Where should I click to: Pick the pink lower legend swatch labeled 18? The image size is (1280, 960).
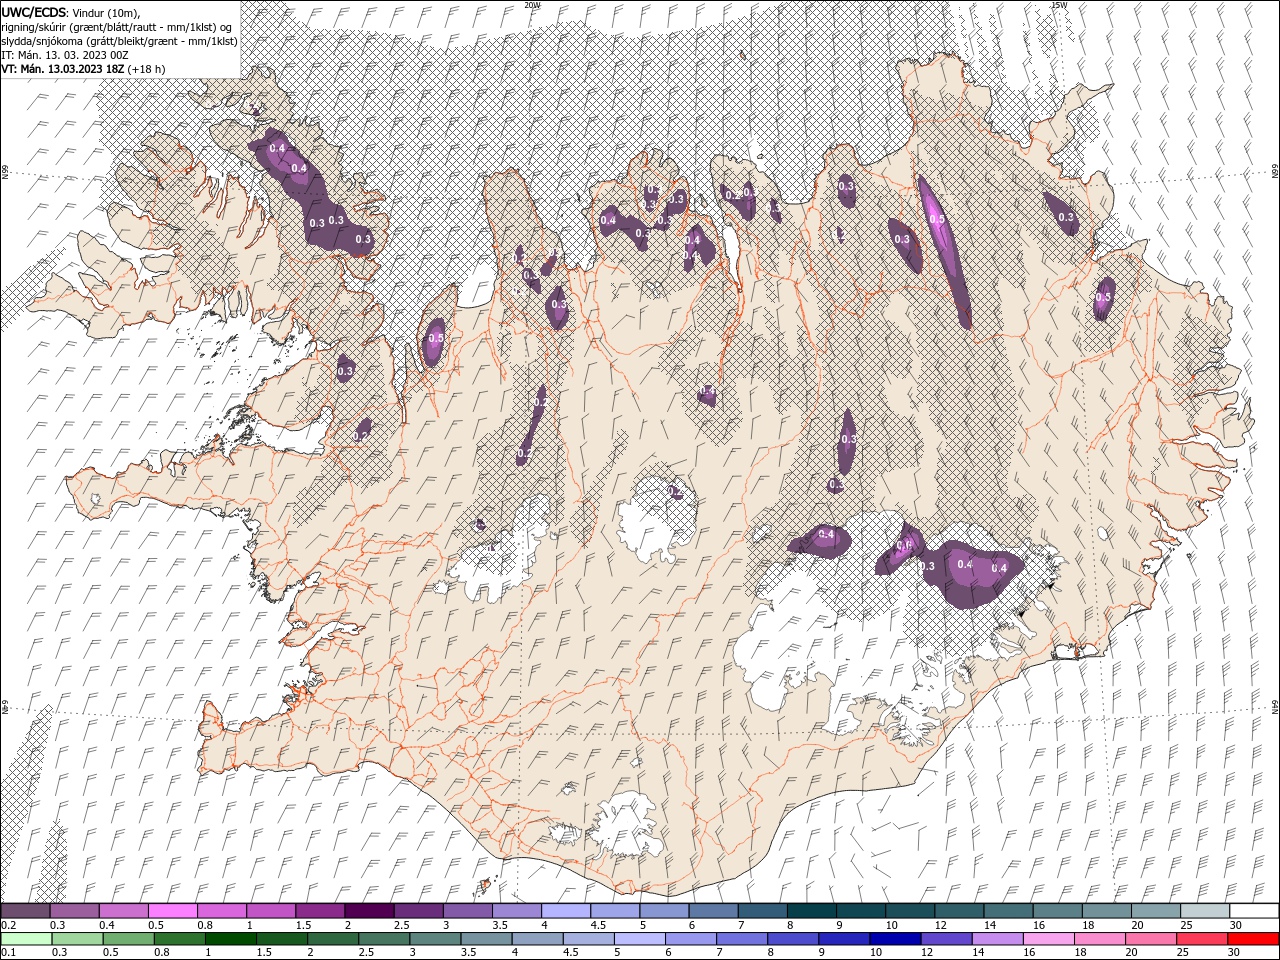[x=1099, y=939]
